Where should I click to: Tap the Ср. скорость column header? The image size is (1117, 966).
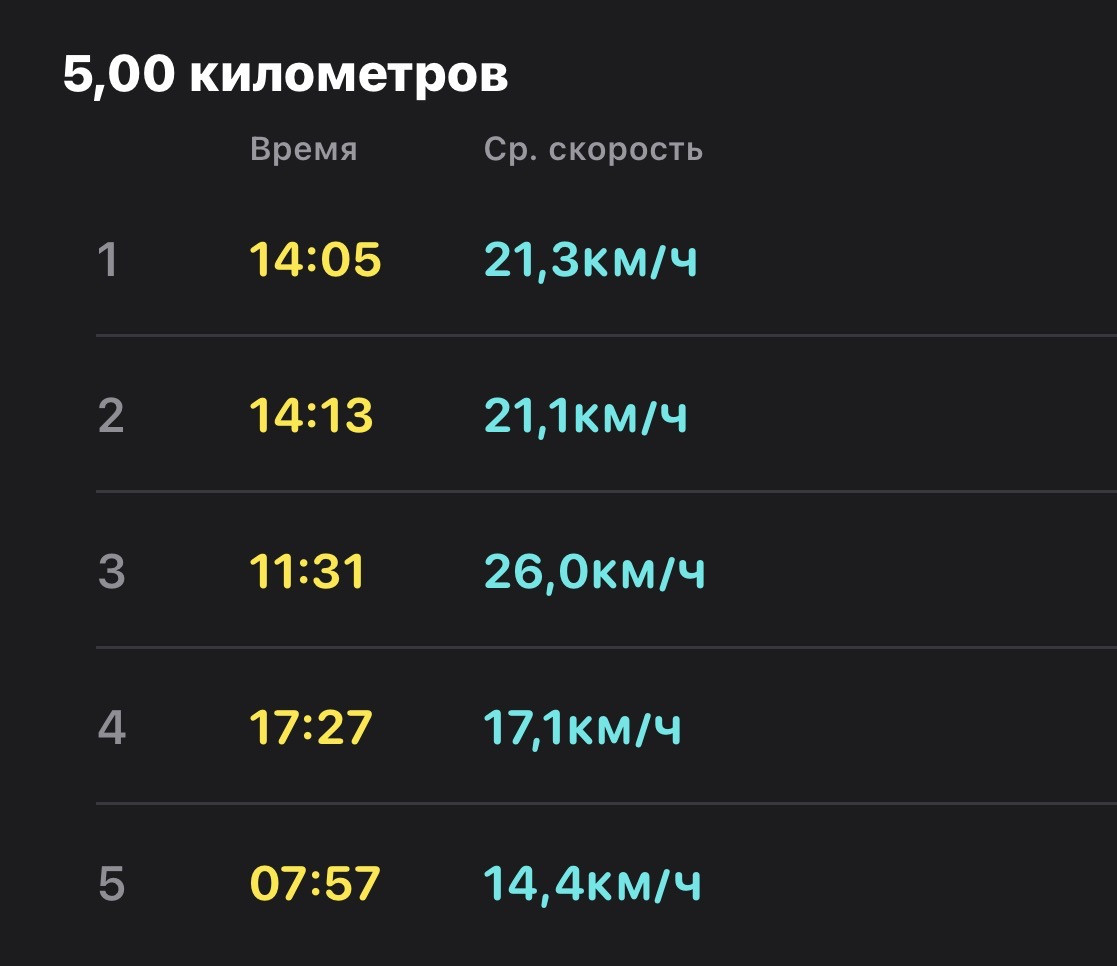tap(593, 150)
